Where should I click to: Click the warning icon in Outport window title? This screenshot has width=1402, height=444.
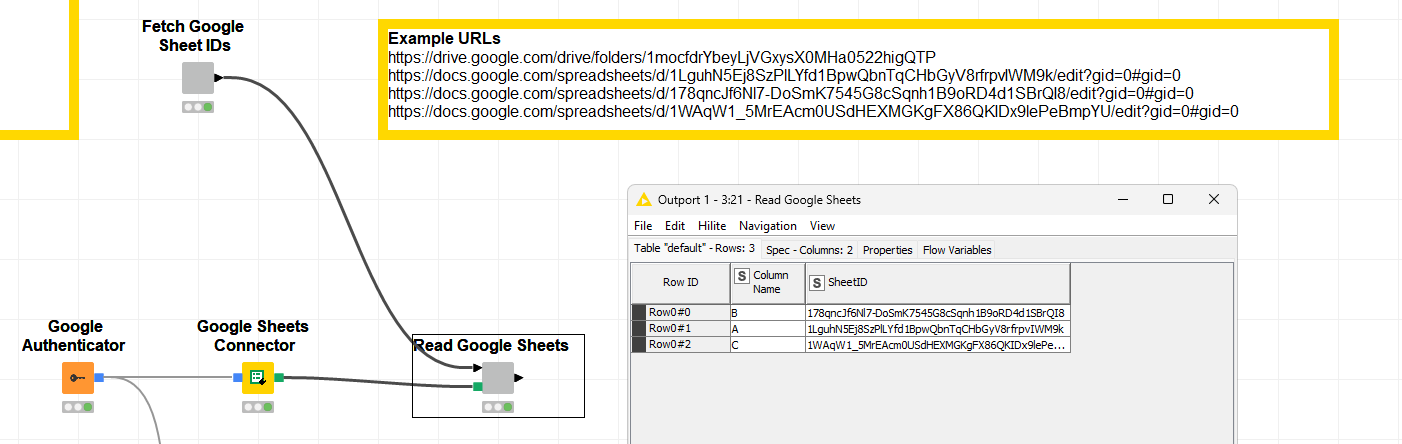click(x=643, y=199)
